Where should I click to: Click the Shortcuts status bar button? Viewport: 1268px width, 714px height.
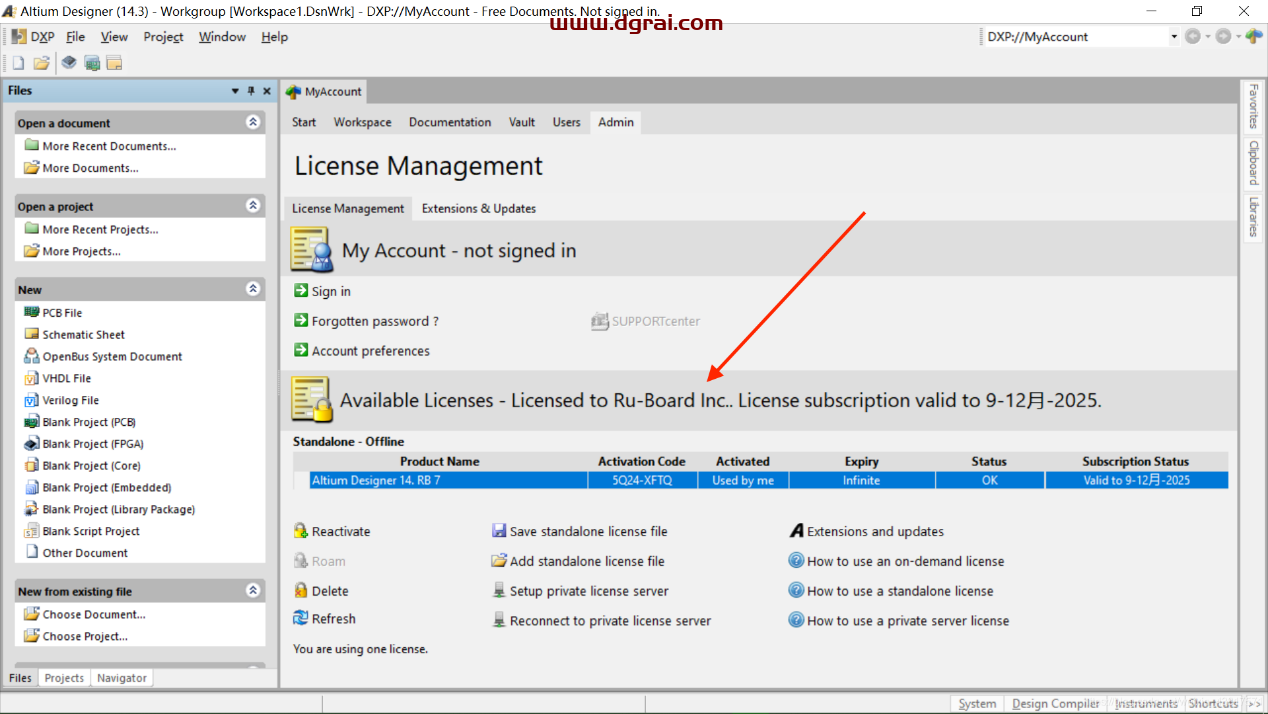1213,704
